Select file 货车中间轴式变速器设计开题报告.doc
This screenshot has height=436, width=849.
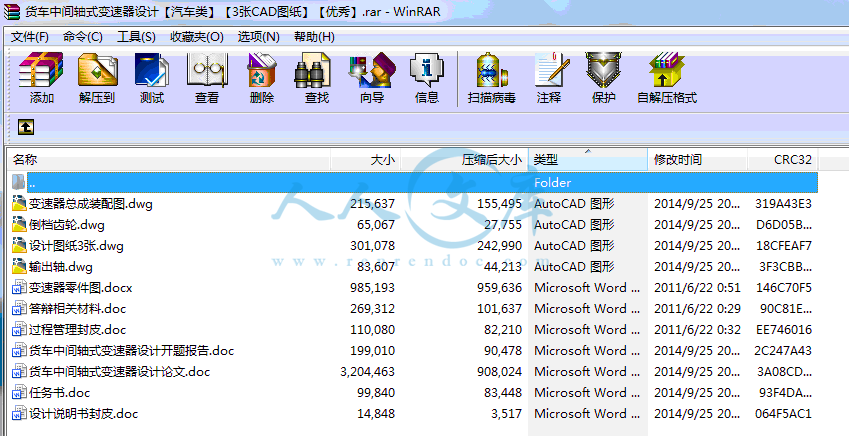(x=132, y=350)
